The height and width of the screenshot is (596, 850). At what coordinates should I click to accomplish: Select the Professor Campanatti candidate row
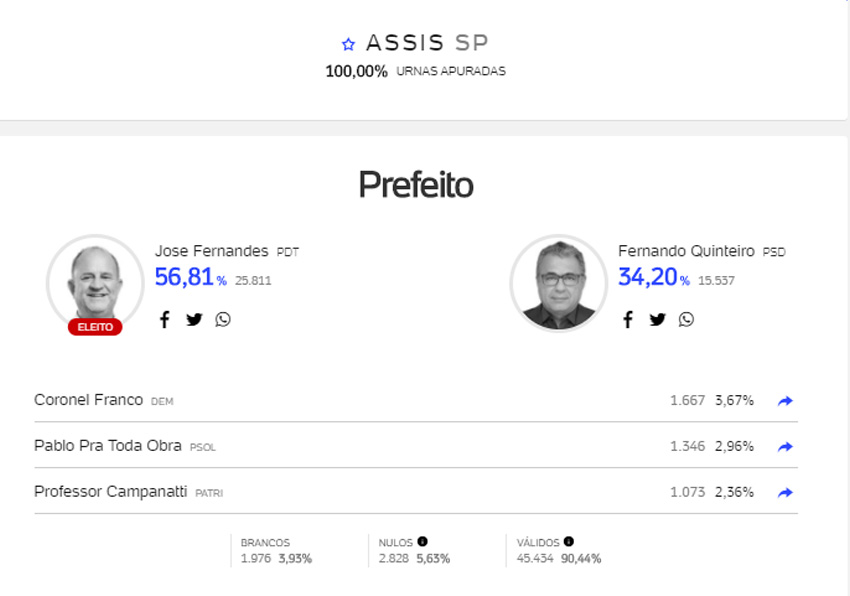(x=416, y=492)
